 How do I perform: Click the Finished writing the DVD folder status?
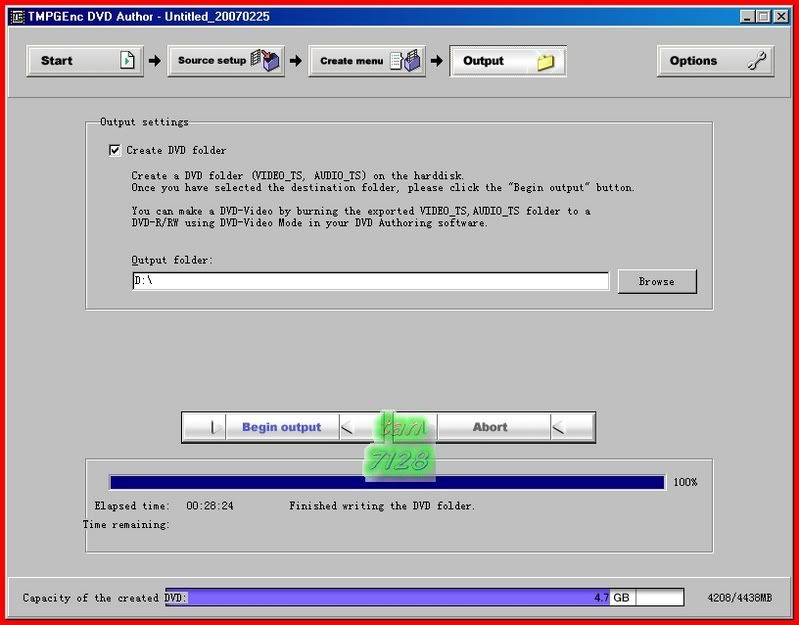pyautogui.click(x=382, y=506)
